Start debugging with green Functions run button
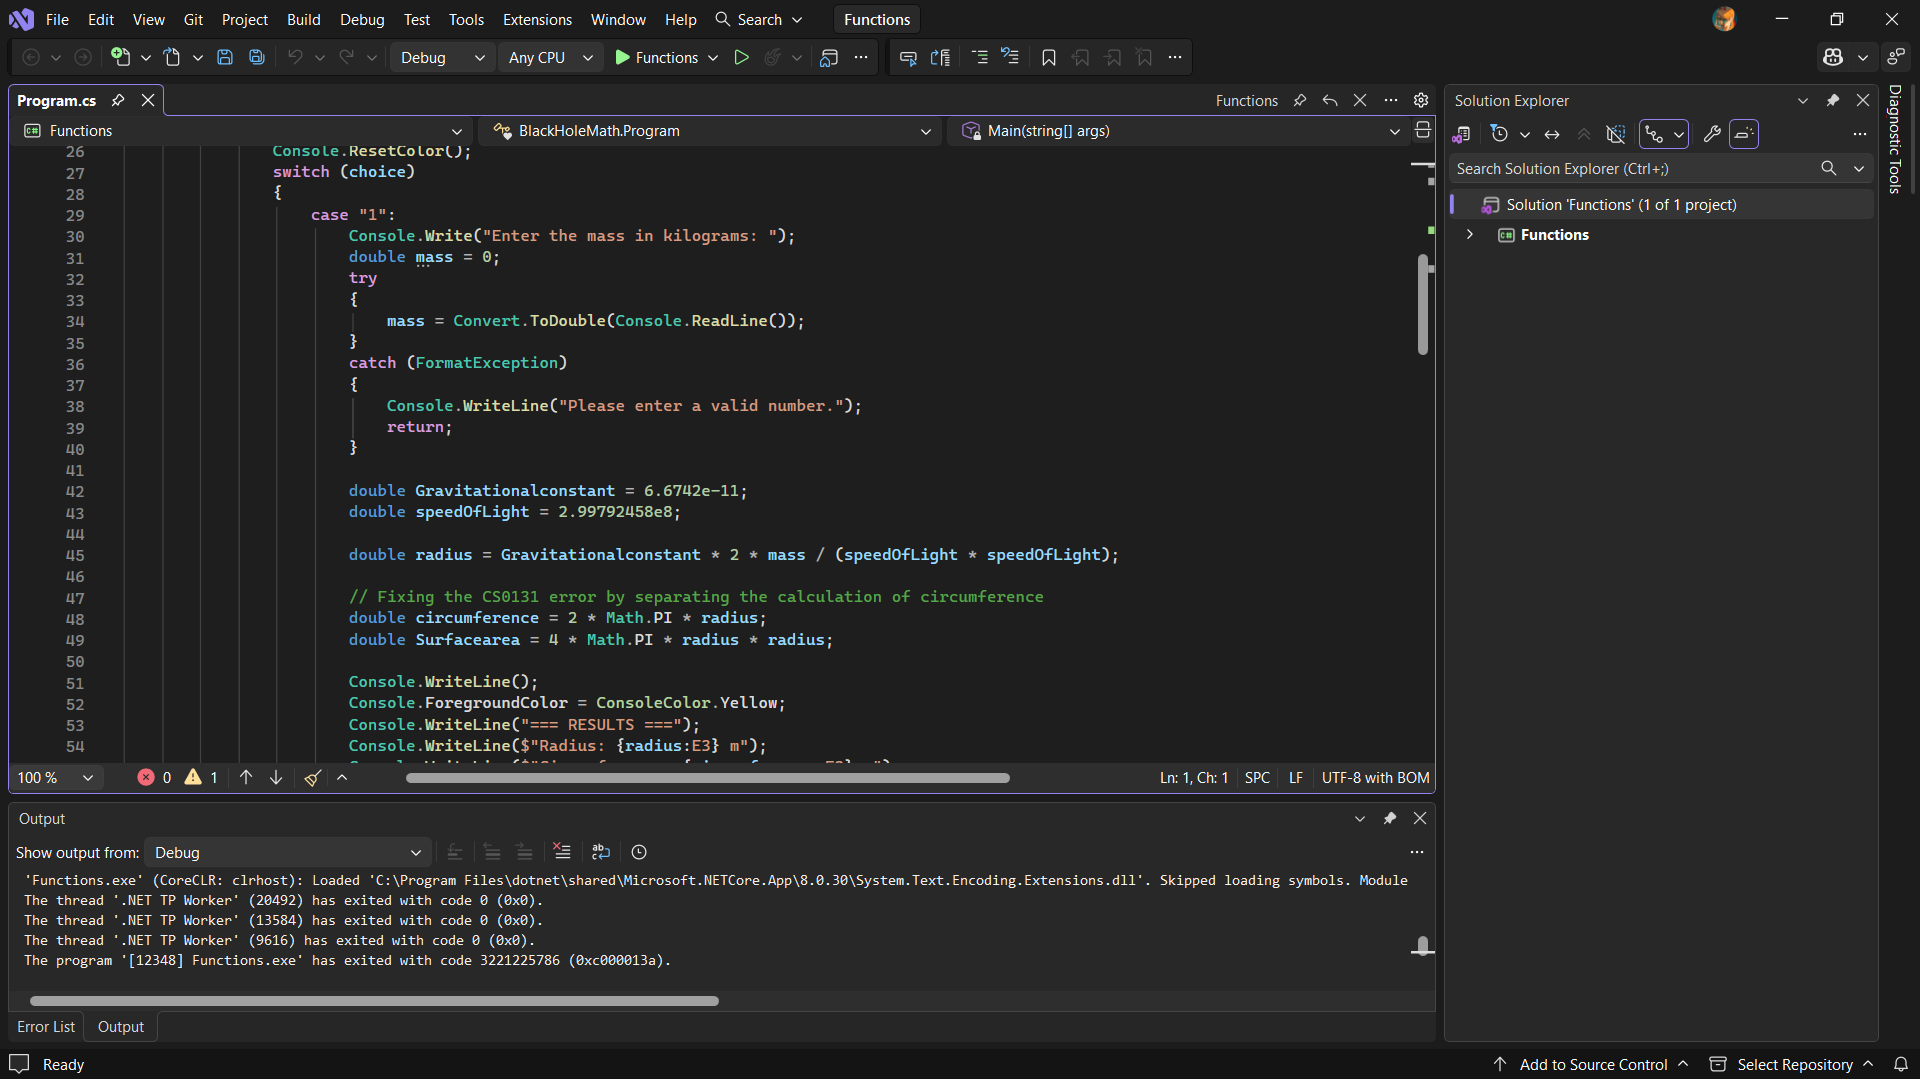Image resolution: width=1920 pixels, height=1080 pixels. pos(657,58)
